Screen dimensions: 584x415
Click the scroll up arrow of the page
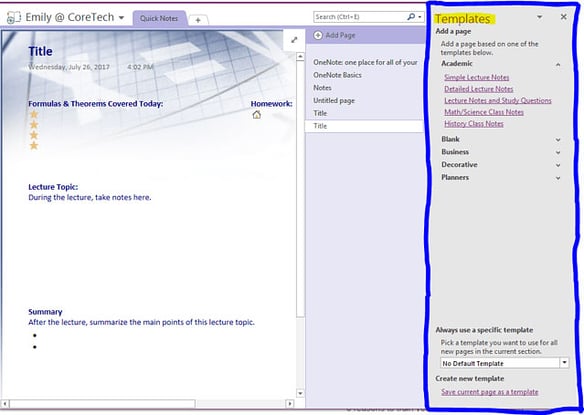(300, 57)
